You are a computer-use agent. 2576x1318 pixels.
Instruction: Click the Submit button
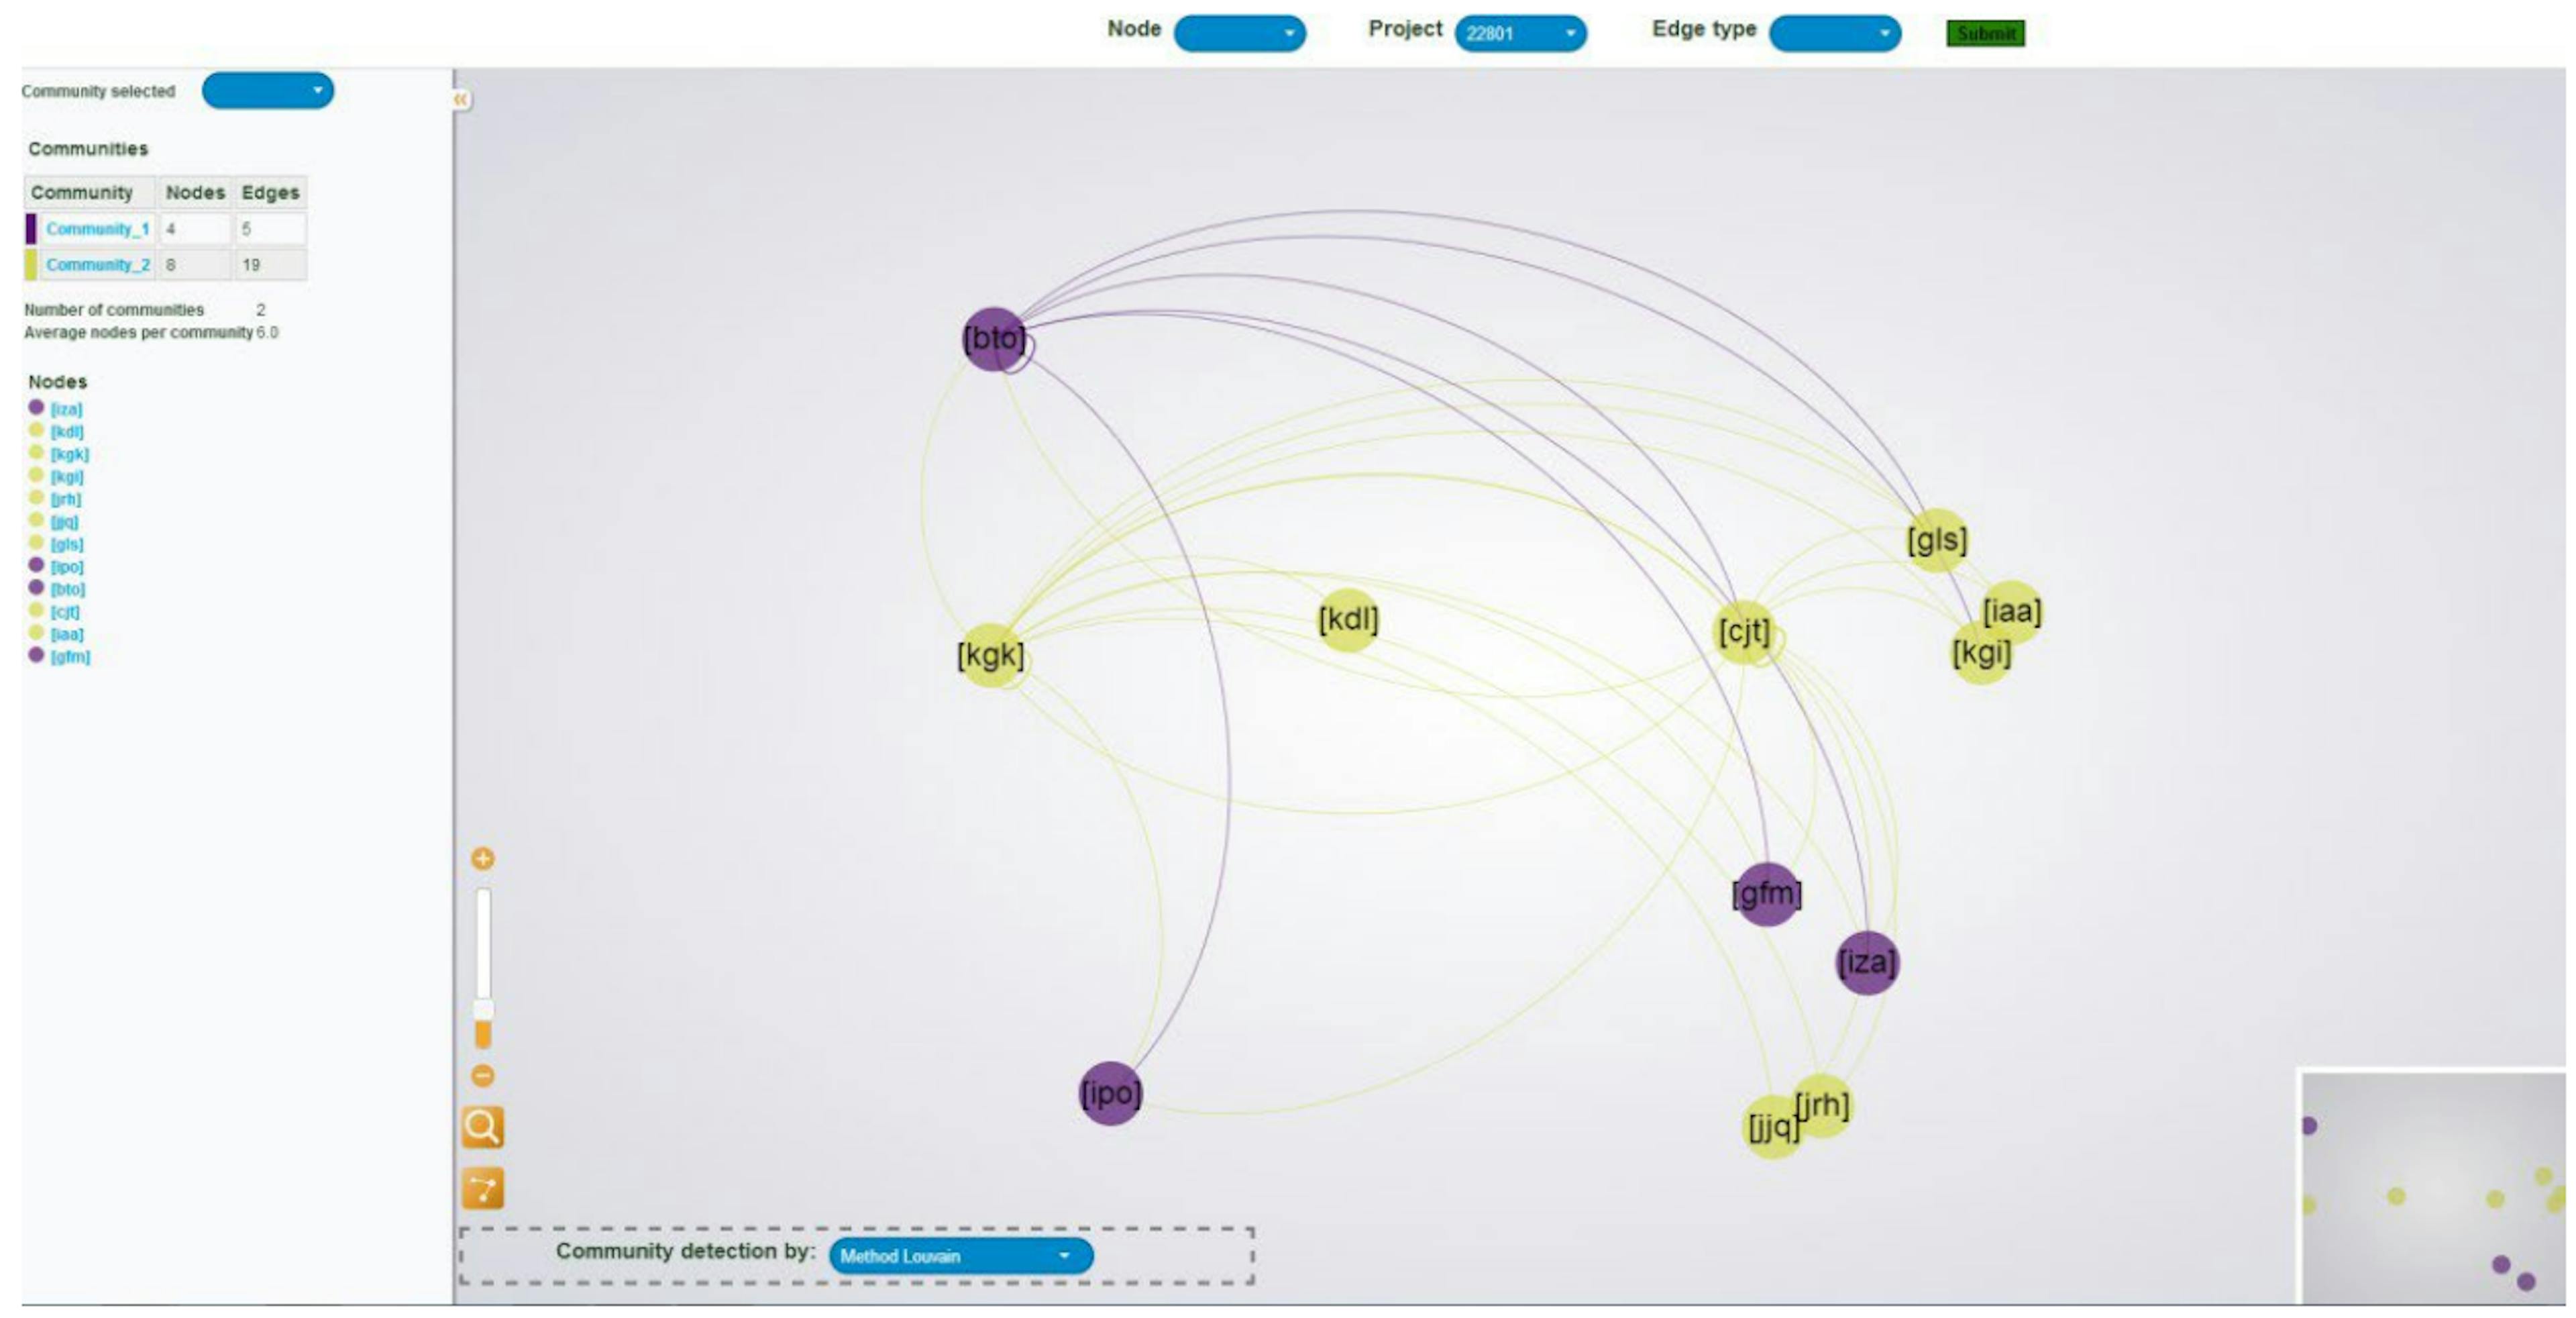1984,30
